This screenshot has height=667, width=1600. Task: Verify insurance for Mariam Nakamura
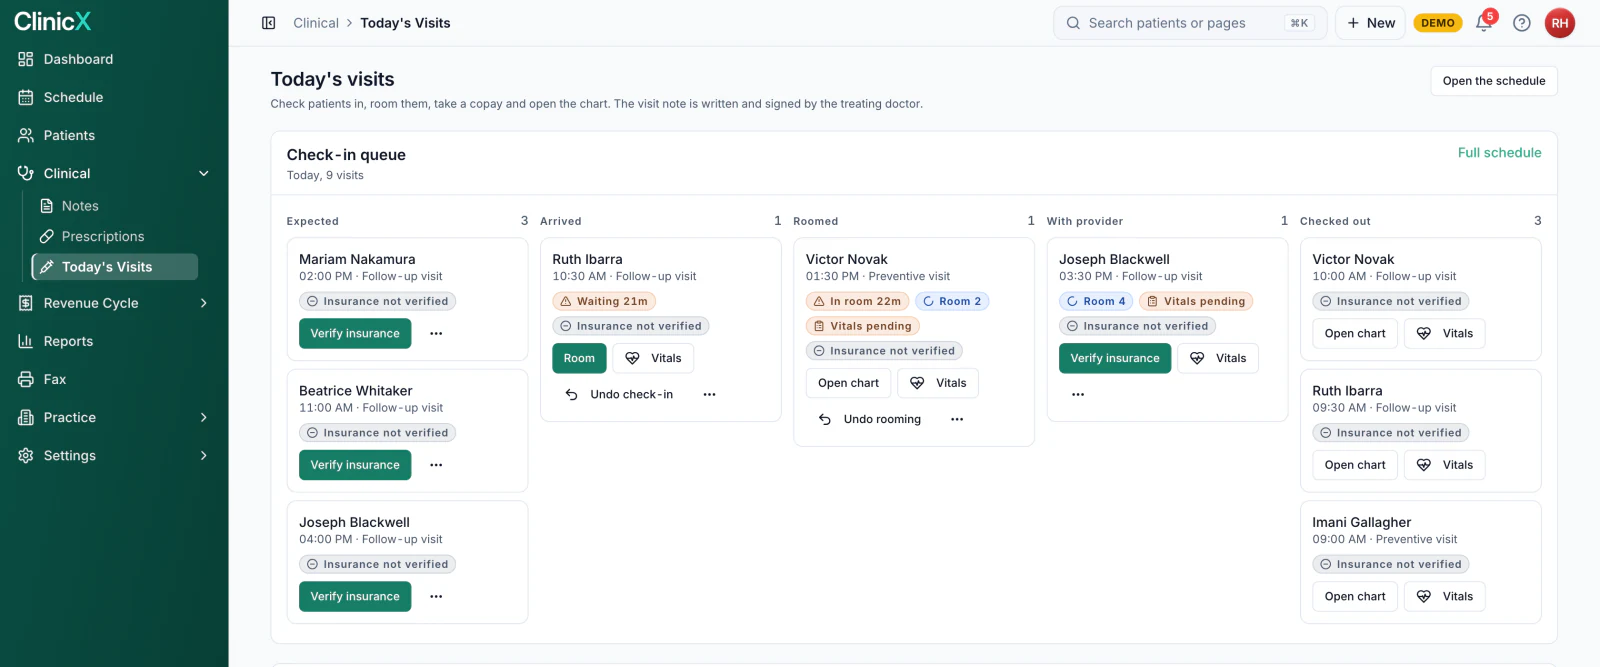pyautogui.click(x=355, y=334)
